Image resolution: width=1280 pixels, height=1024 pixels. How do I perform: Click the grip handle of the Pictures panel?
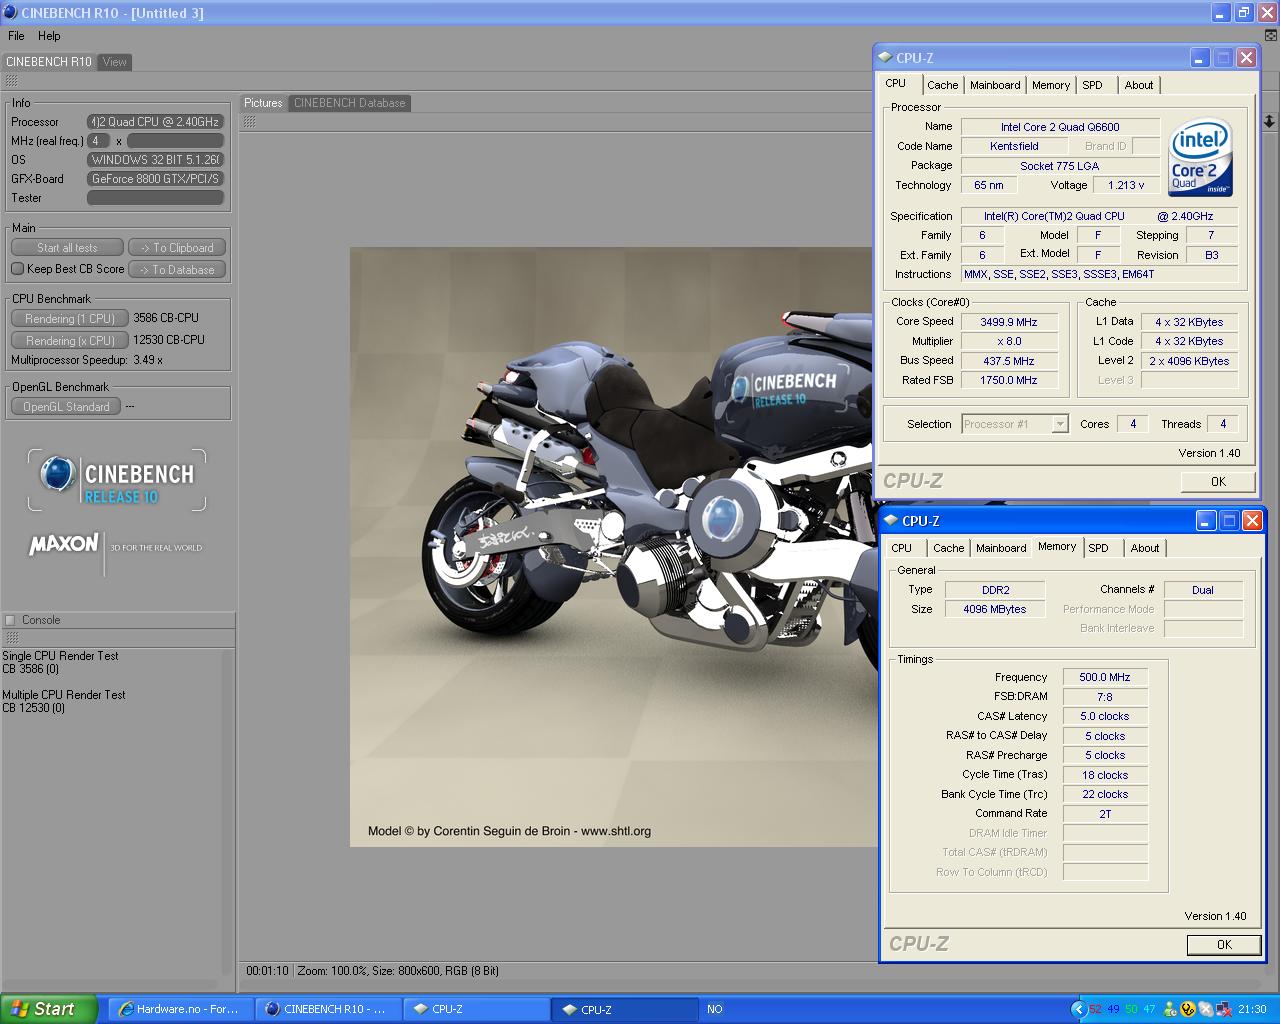coord(249,122)
